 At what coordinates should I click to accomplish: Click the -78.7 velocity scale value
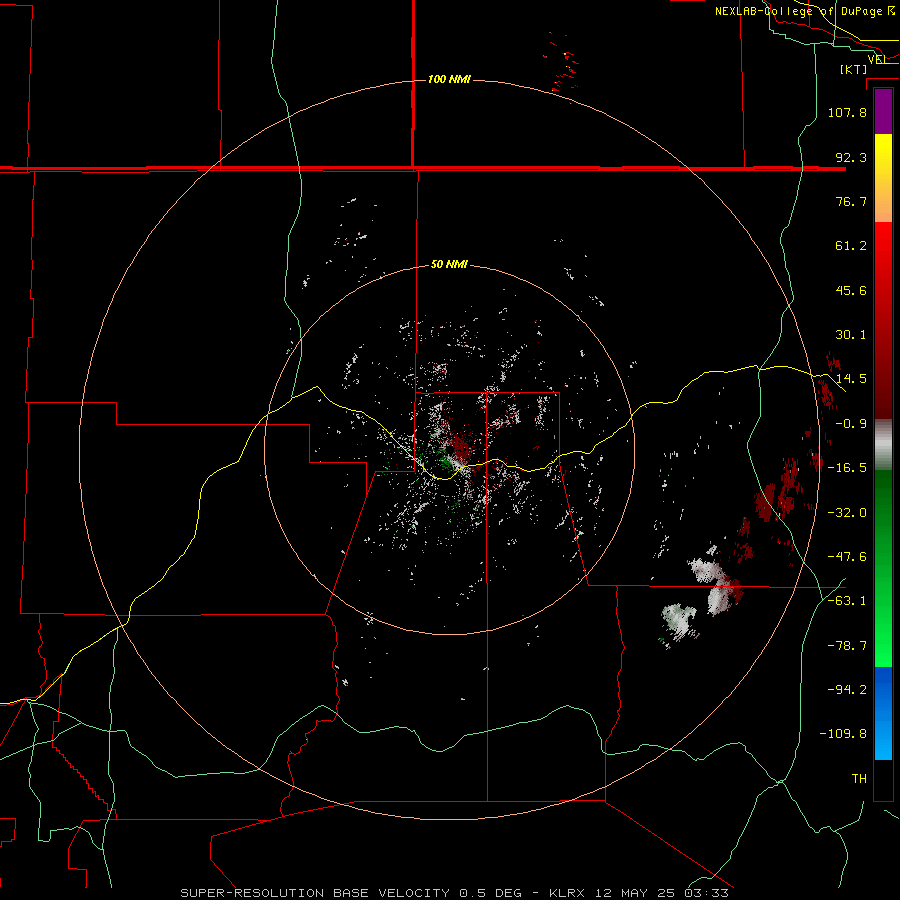pyautogui.click(x=847, y=646)
